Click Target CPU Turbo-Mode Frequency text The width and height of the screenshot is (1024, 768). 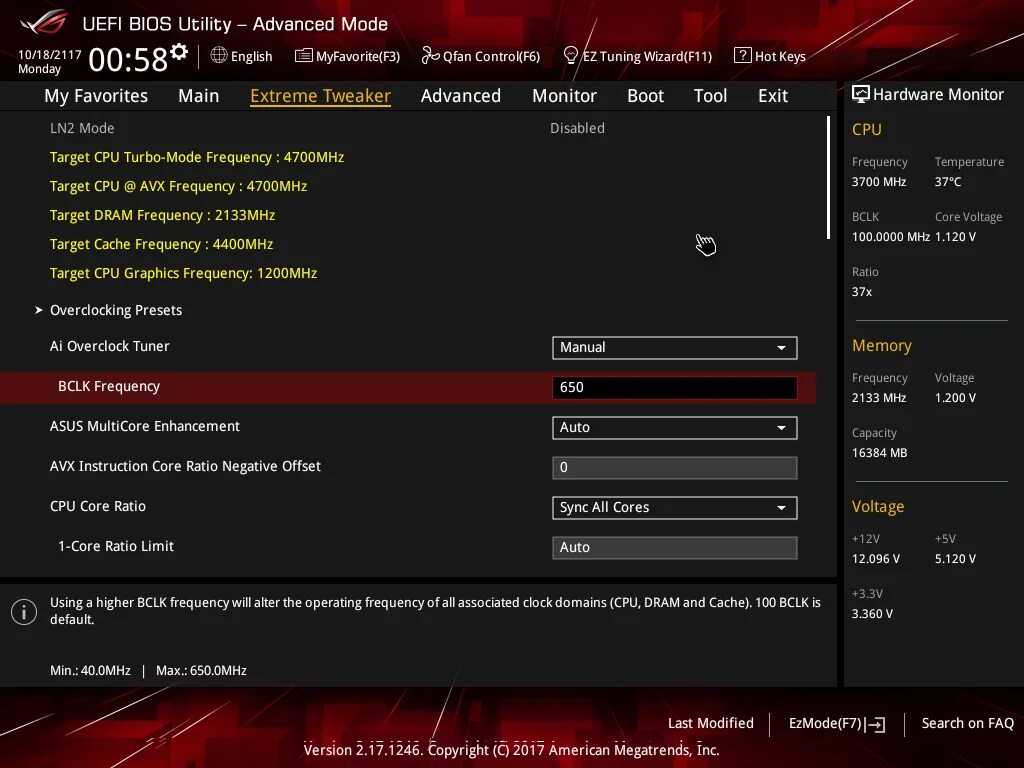[197, 157]
